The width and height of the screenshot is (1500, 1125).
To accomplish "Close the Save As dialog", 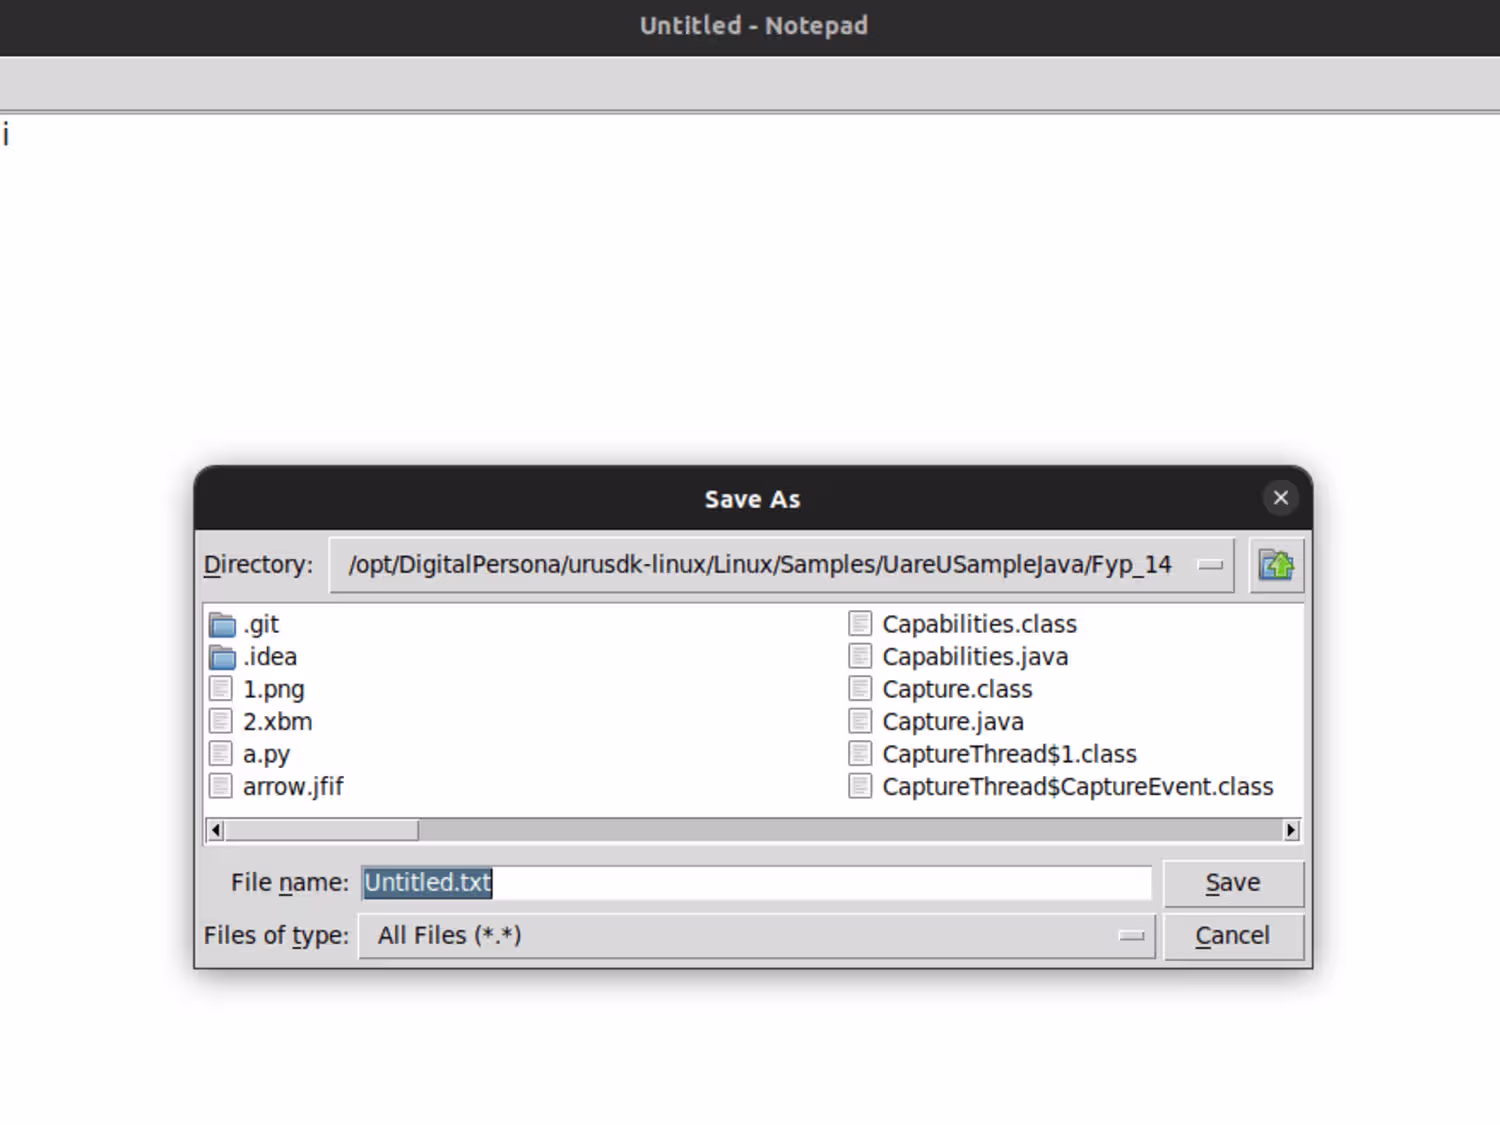I will [1280, 498].
